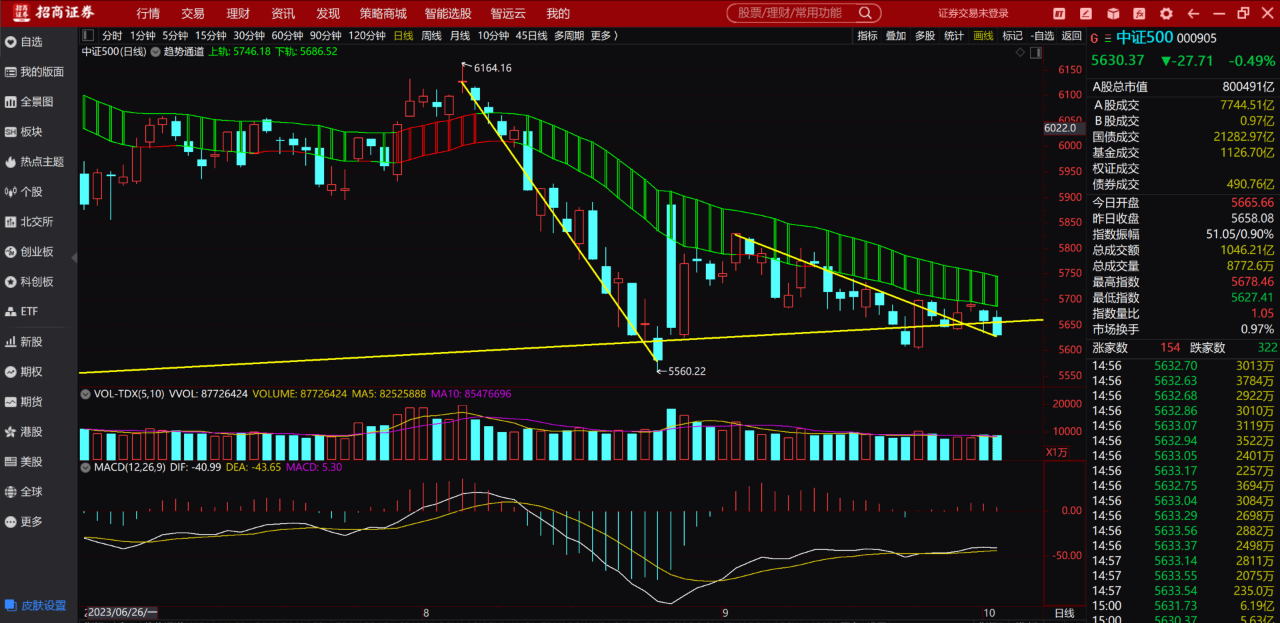Open the 自选 watchlist in the sidebar
Image resolution: width=1280 pixels, height=623 pixels.
pyautogui.click(x=30, y=42)
